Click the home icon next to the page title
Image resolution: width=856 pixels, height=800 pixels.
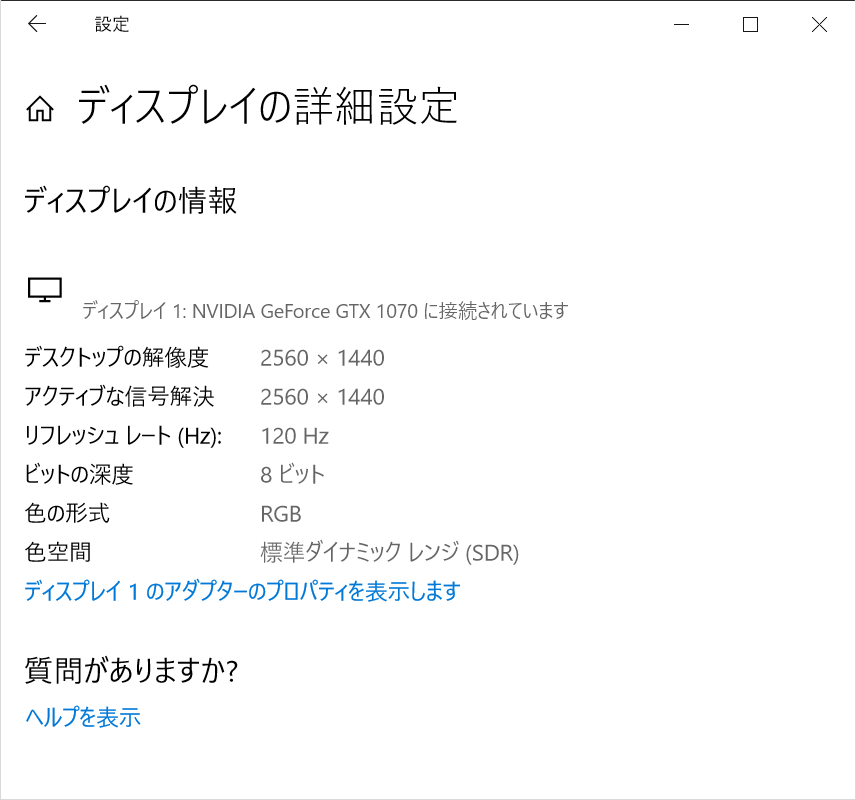pyautogui.click(x=40, y=108)
